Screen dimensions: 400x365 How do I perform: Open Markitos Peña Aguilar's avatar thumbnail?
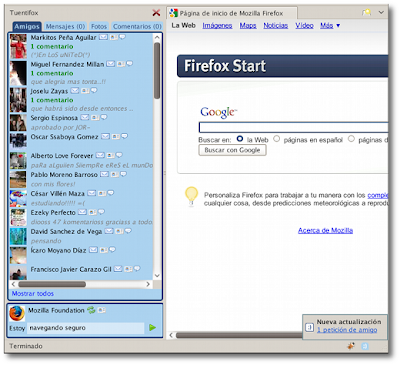[x=18, y=46]
